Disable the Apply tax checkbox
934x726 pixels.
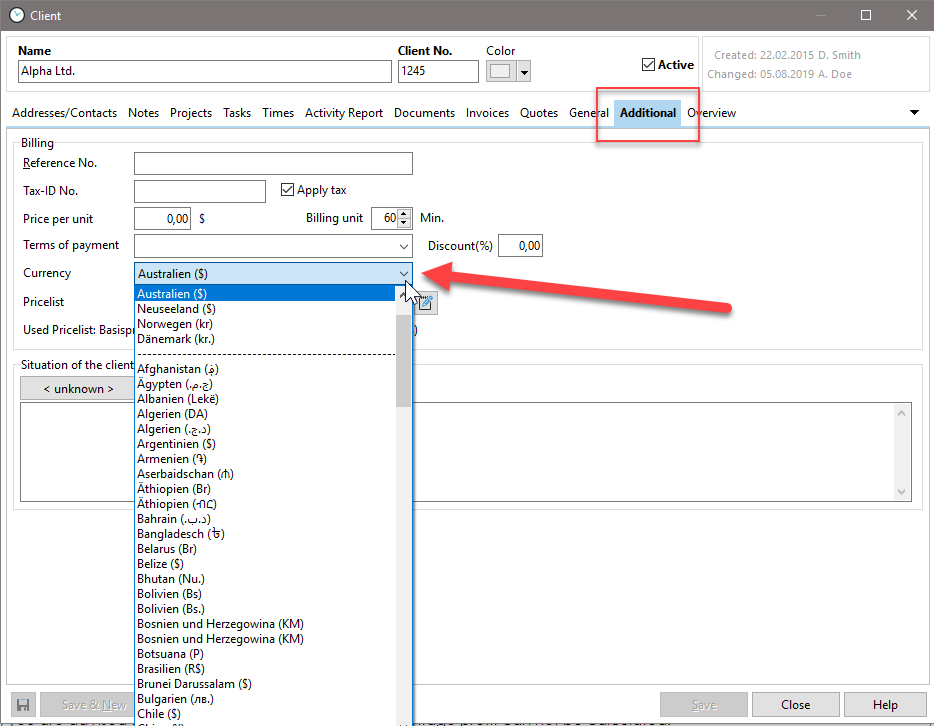(288, 190)
